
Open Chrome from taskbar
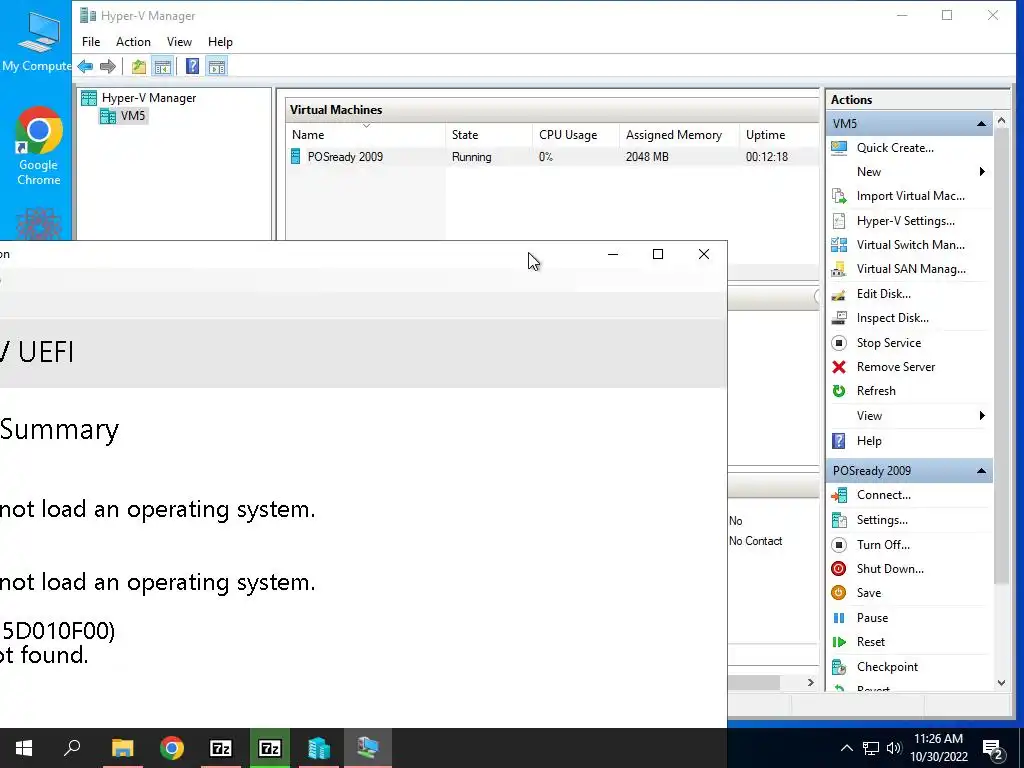point(172,748)
